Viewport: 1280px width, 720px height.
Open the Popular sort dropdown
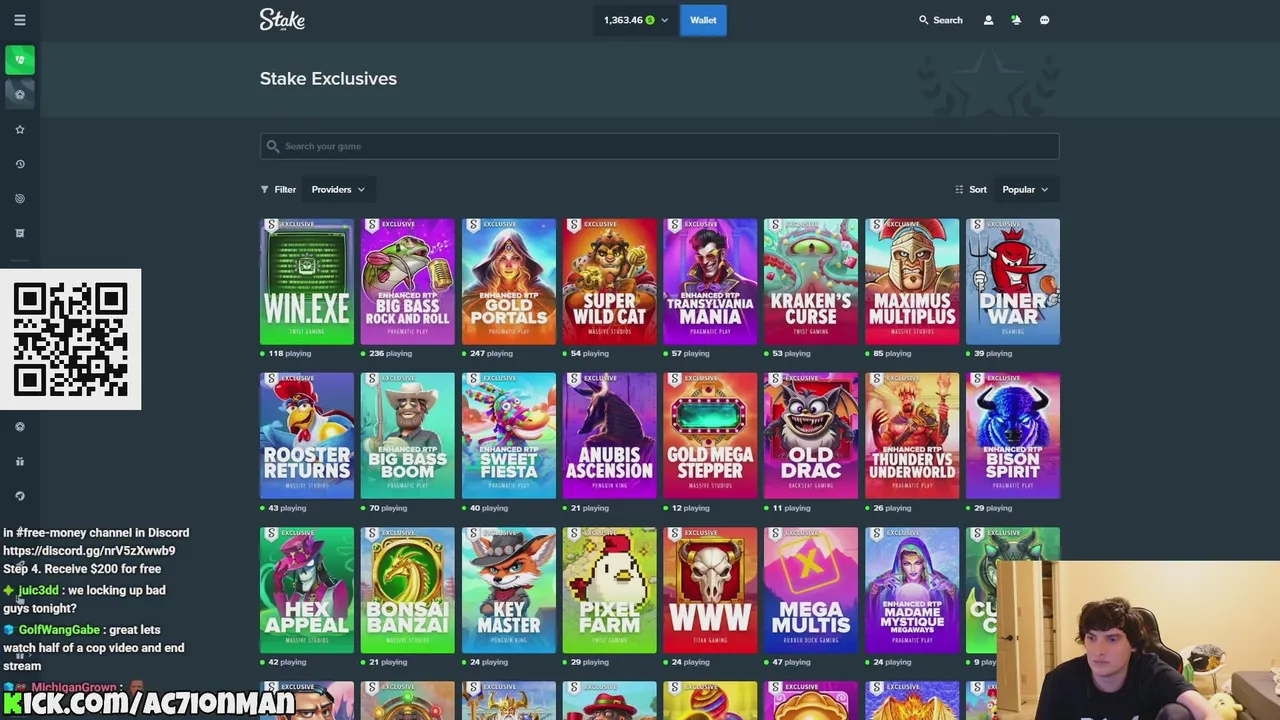click(1025, 189)
